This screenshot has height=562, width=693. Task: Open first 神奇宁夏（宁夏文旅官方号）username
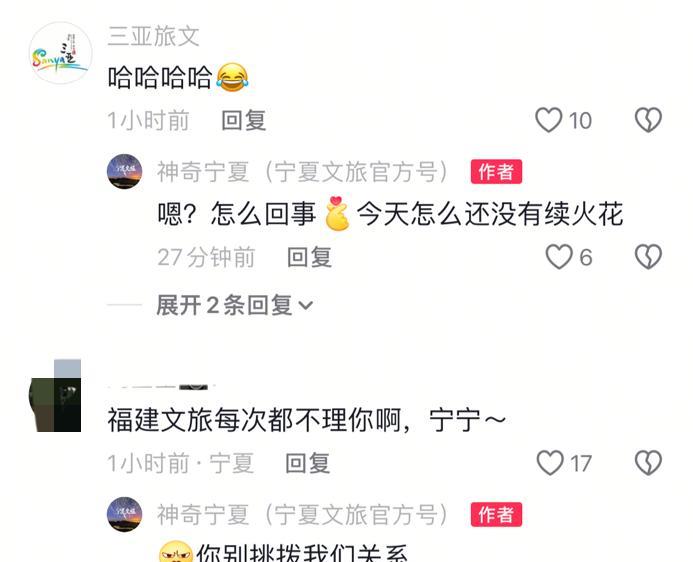tap(303, 172)
